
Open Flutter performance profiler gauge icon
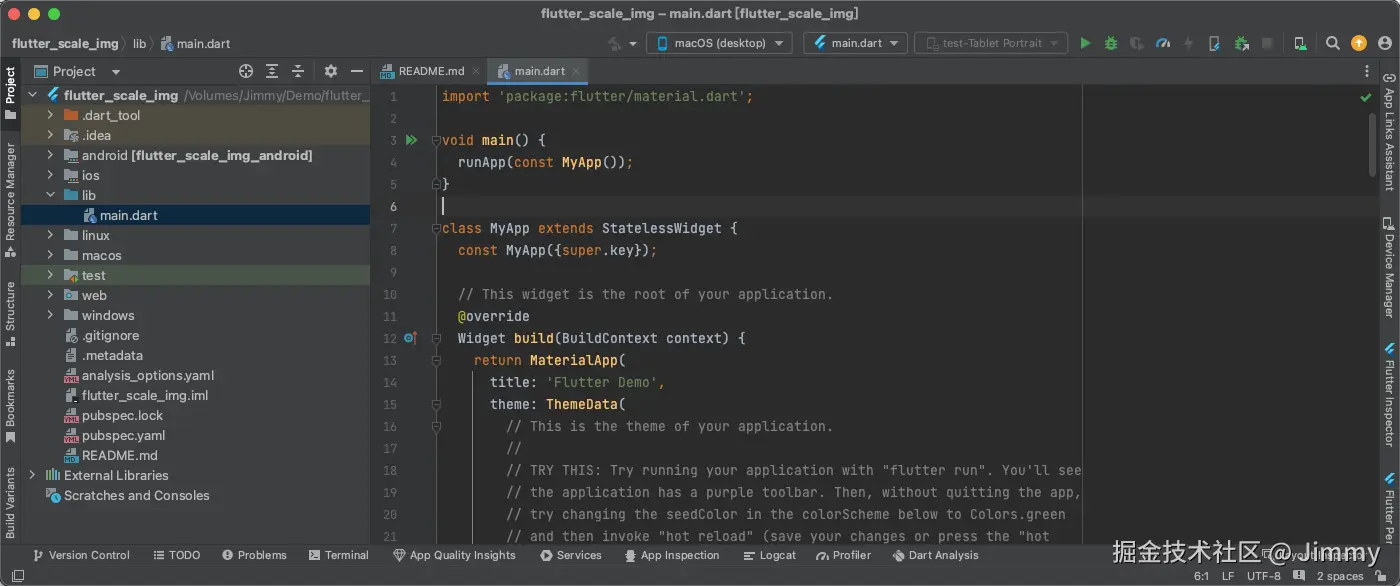(1163, 43)
